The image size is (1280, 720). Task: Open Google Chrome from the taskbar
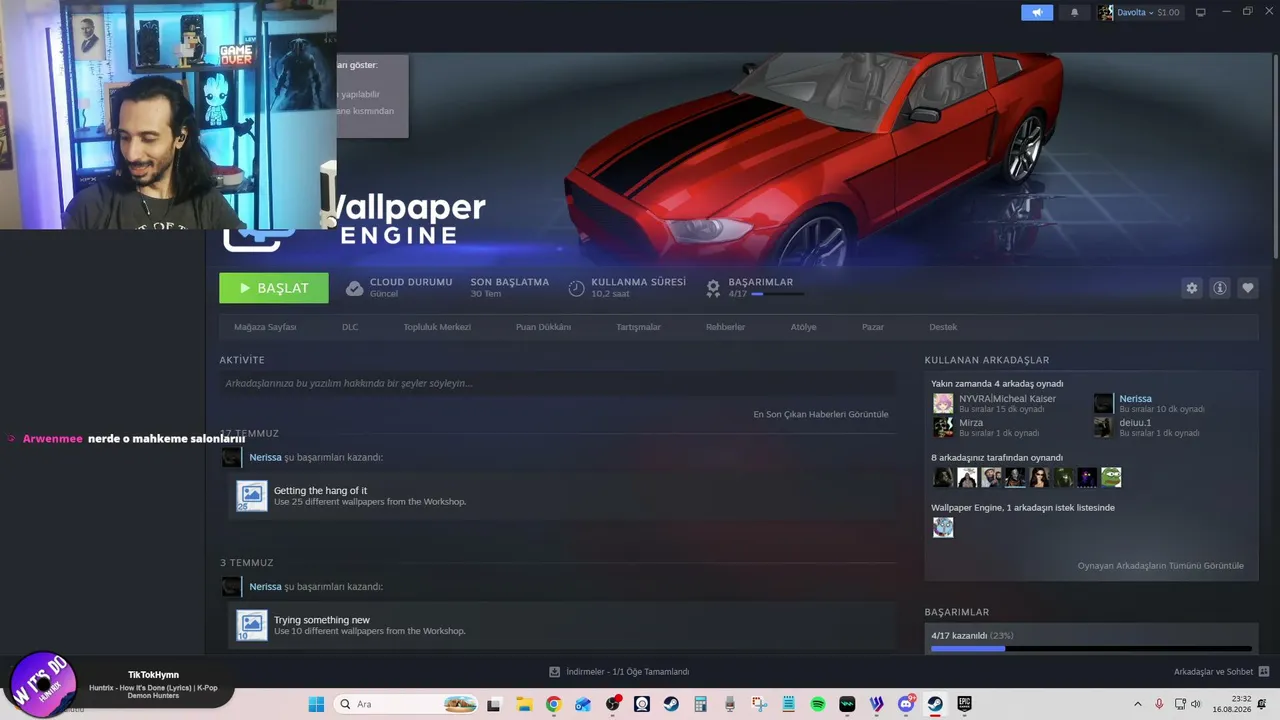(553, 704)
